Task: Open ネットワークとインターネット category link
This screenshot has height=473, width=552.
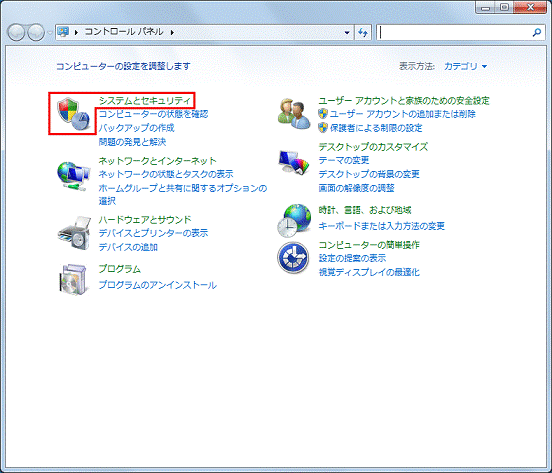Action: (157, 160)
